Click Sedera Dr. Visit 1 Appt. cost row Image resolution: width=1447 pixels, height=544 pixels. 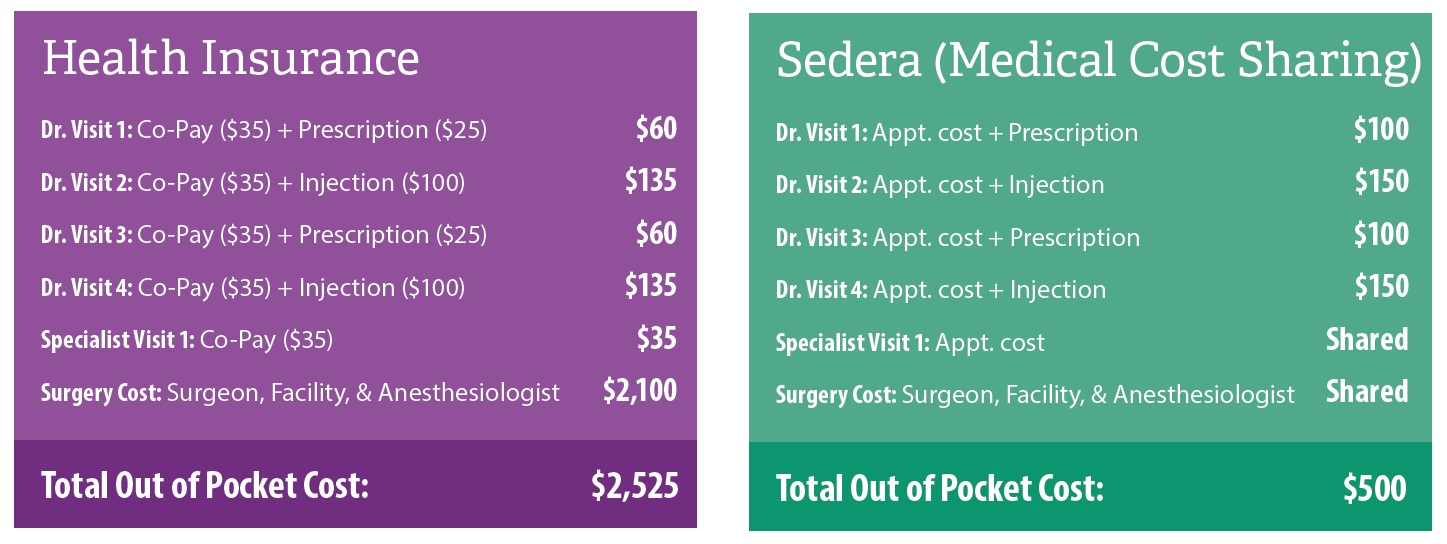956,133
